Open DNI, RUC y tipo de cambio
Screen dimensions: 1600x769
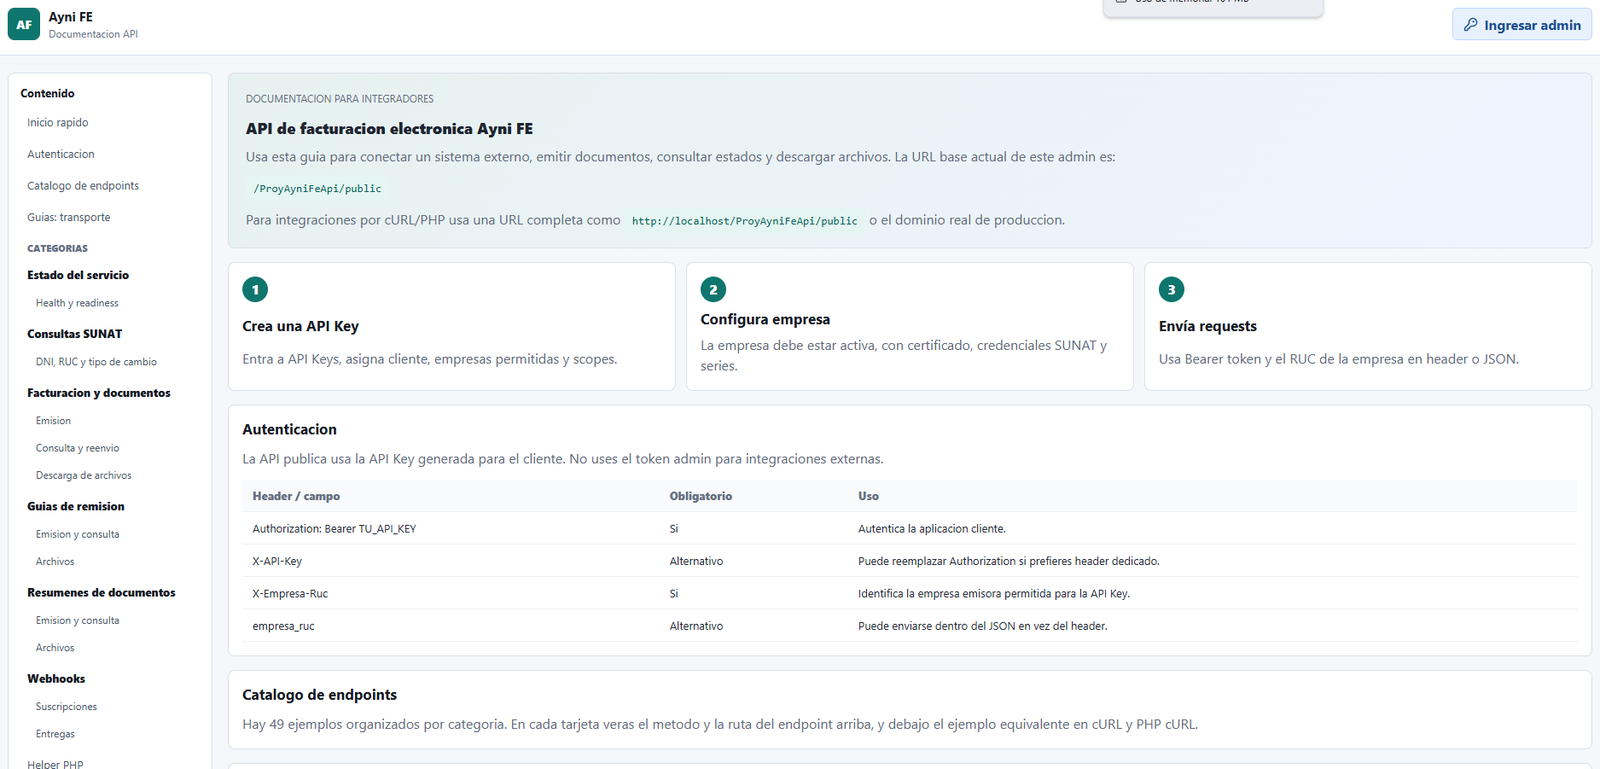[96, 362]
